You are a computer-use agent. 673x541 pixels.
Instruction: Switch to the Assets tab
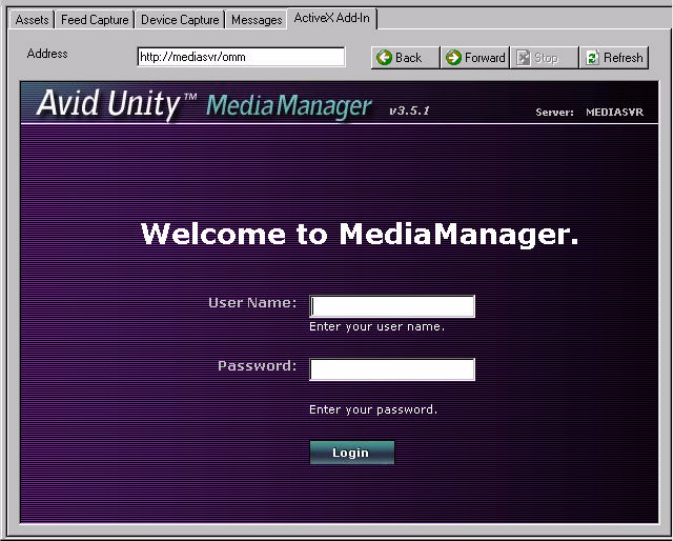click(32, 20)
